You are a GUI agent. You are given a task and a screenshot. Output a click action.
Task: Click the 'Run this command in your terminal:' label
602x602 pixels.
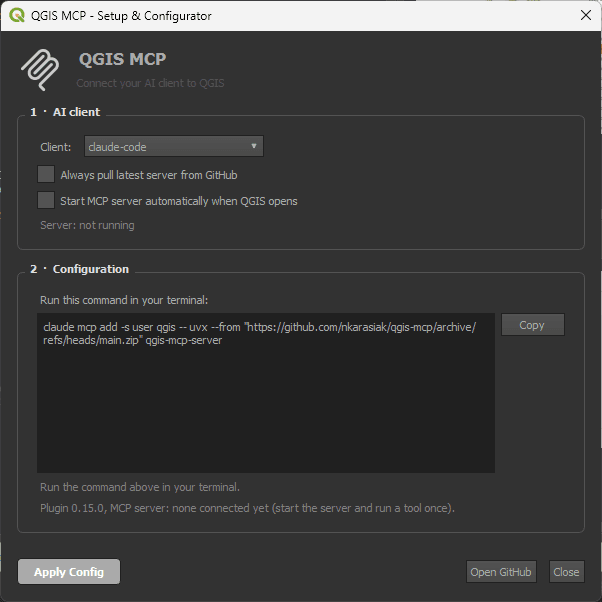[x=124, y=300]
